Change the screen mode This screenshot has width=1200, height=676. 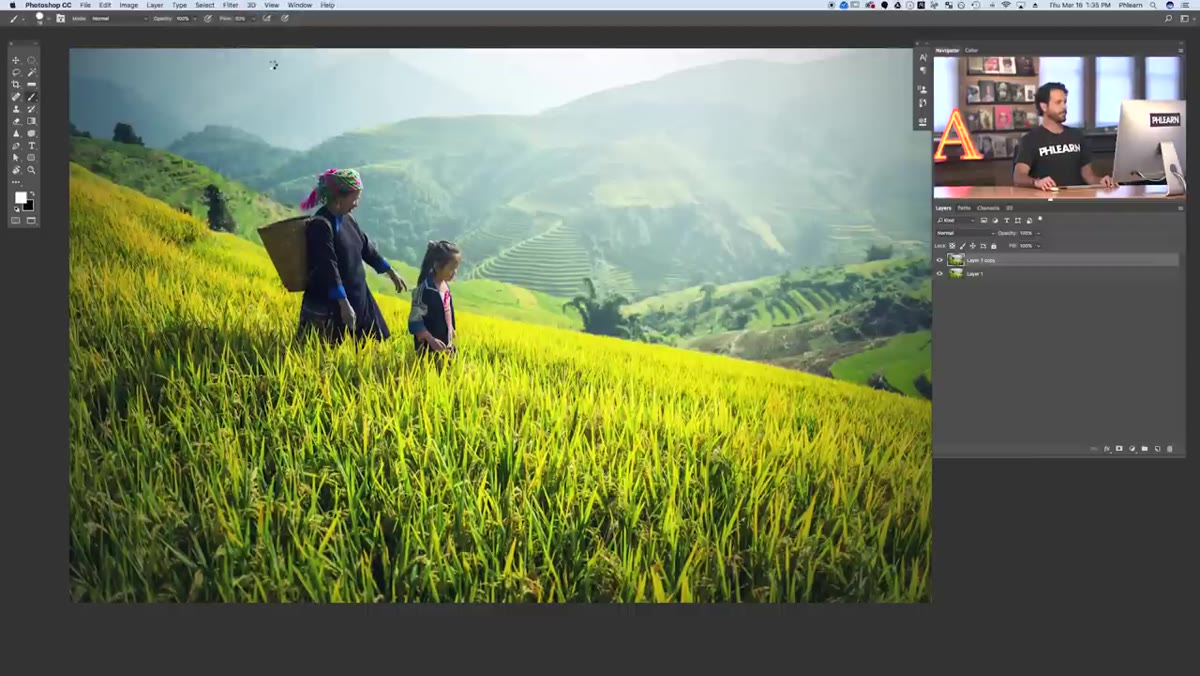(31, 220)
